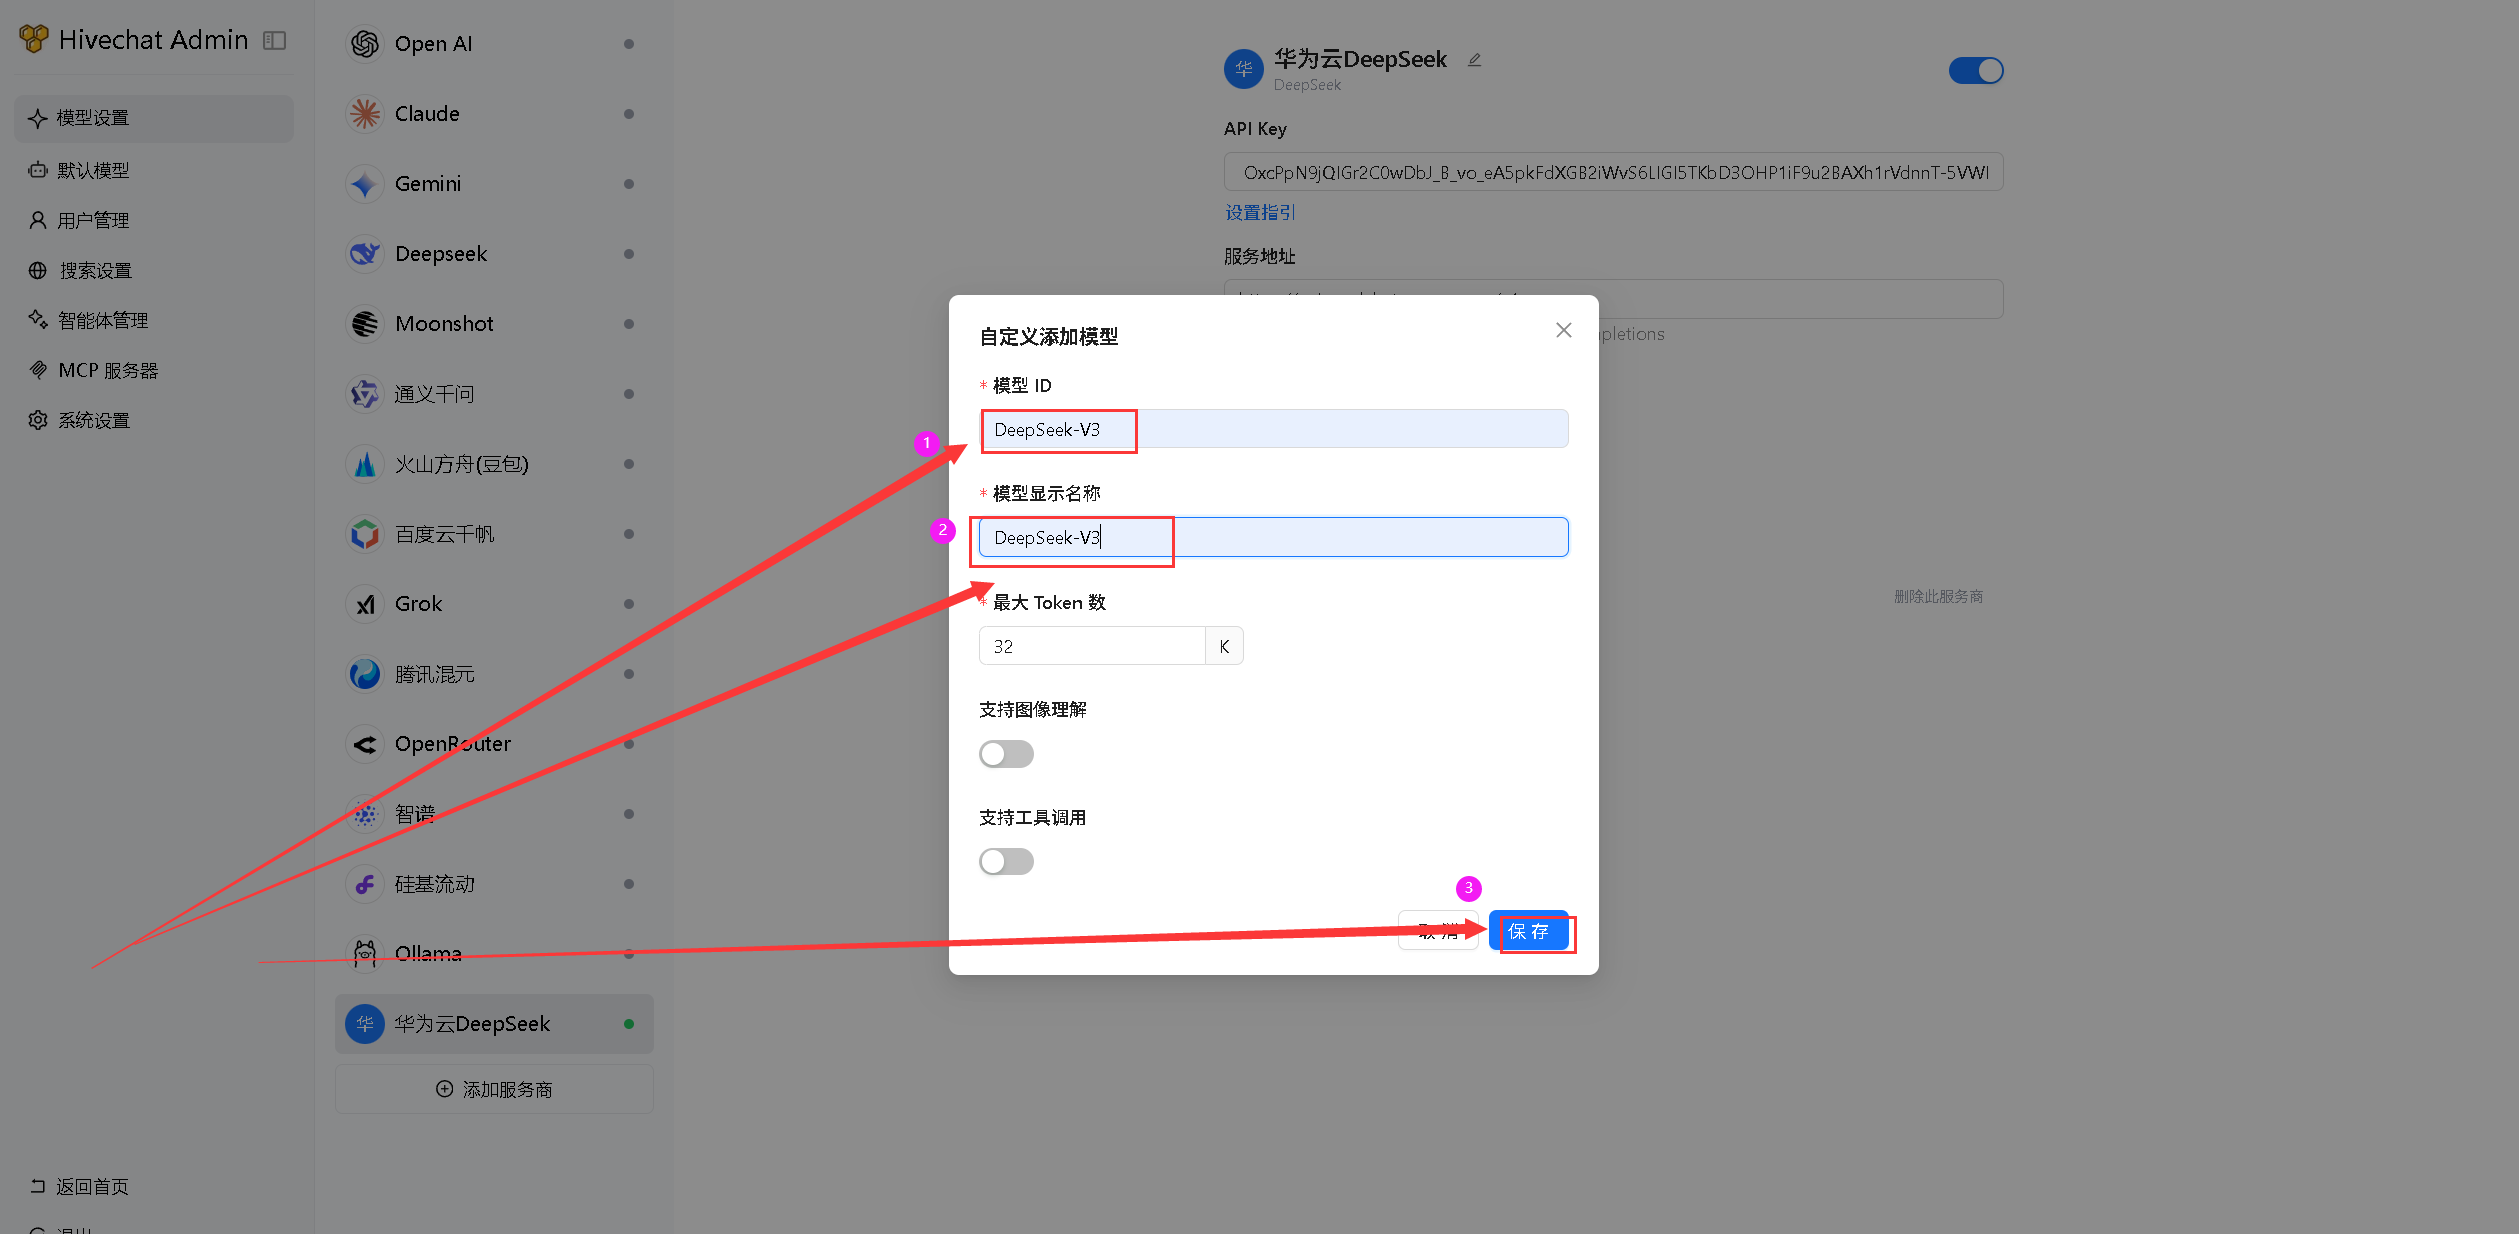Open 模型设置 in the sidebar
The width and height of the screenshot is (2519, 1234).
154,118
